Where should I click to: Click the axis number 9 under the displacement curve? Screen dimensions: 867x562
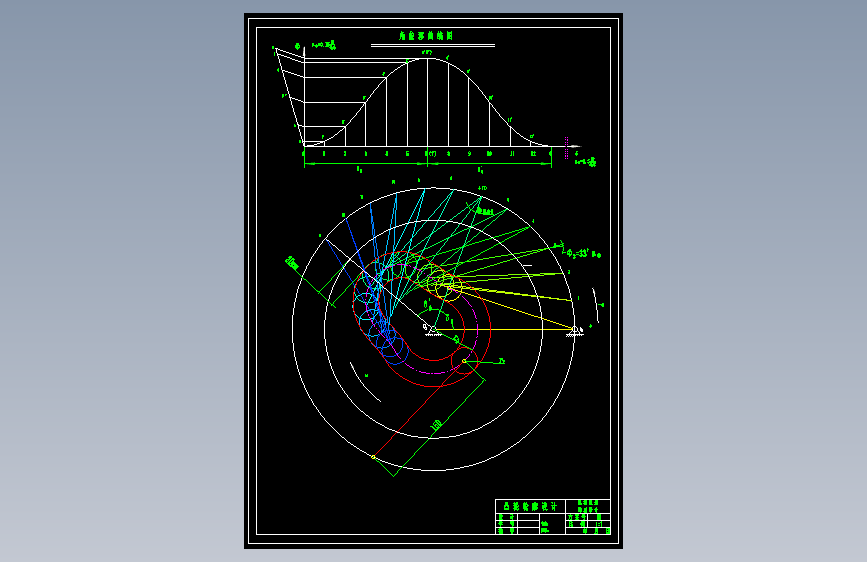(x=469, y=154)
